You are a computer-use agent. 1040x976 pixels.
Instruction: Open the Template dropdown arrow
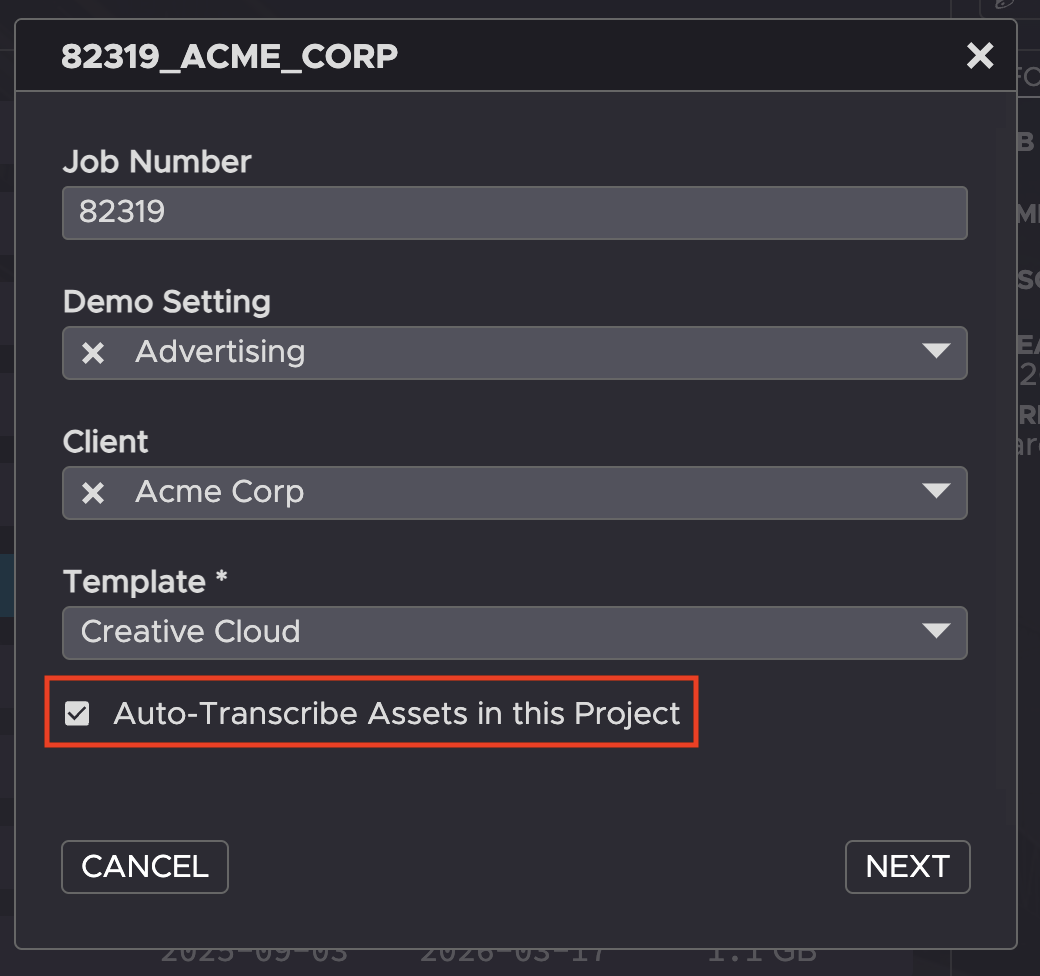point(936,632)
